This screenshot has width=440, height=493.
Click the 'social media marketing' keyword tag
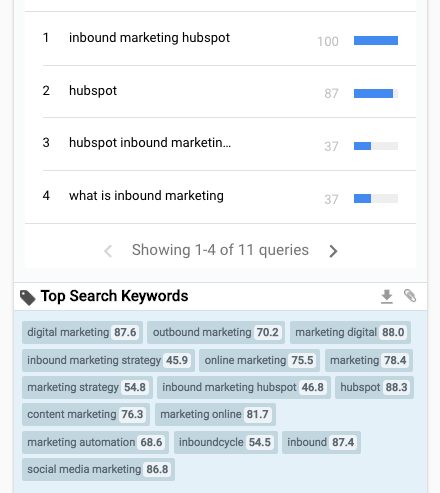[98, 469]
